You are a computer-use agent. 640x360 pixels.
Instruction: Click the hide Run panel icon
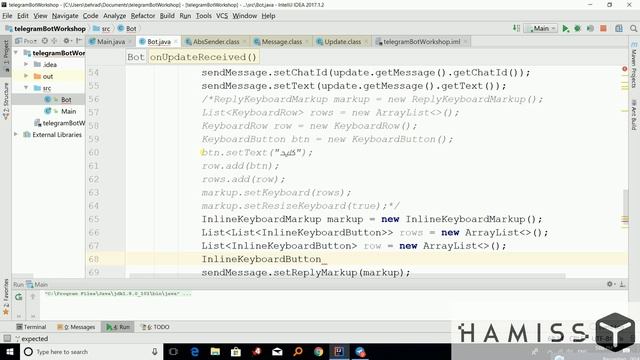pyautogui.click(x=622, y=284)
